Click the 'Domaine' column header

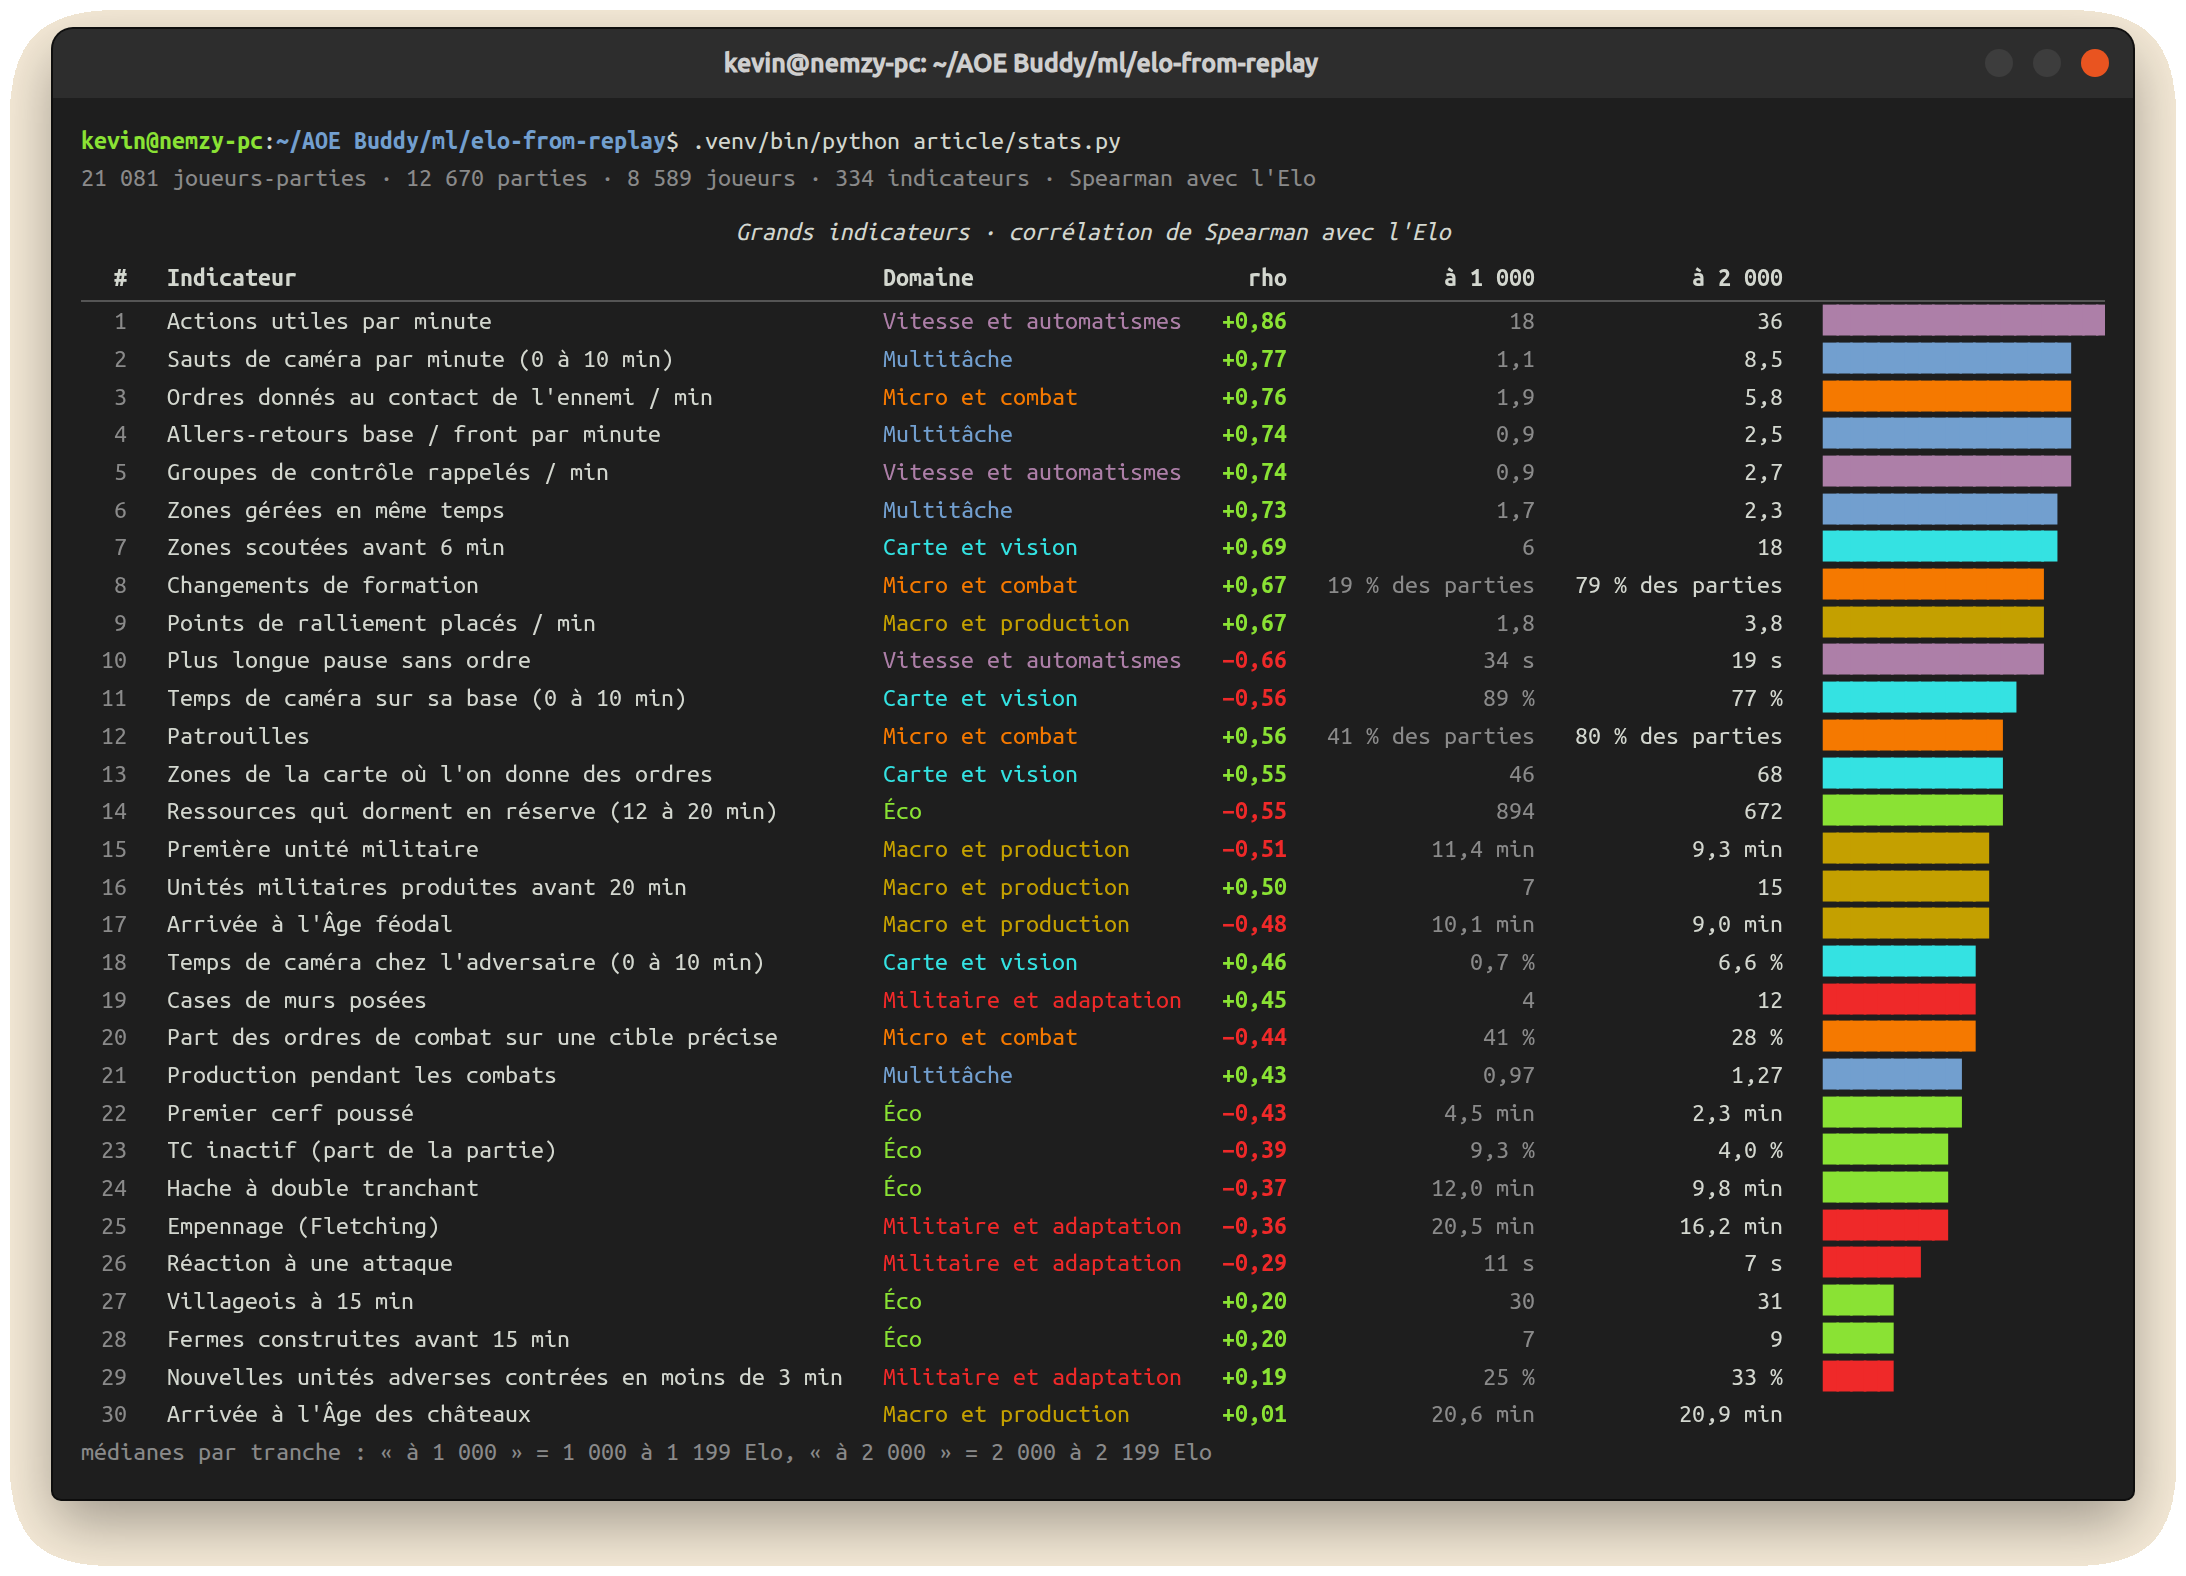[x=927, y=278]
